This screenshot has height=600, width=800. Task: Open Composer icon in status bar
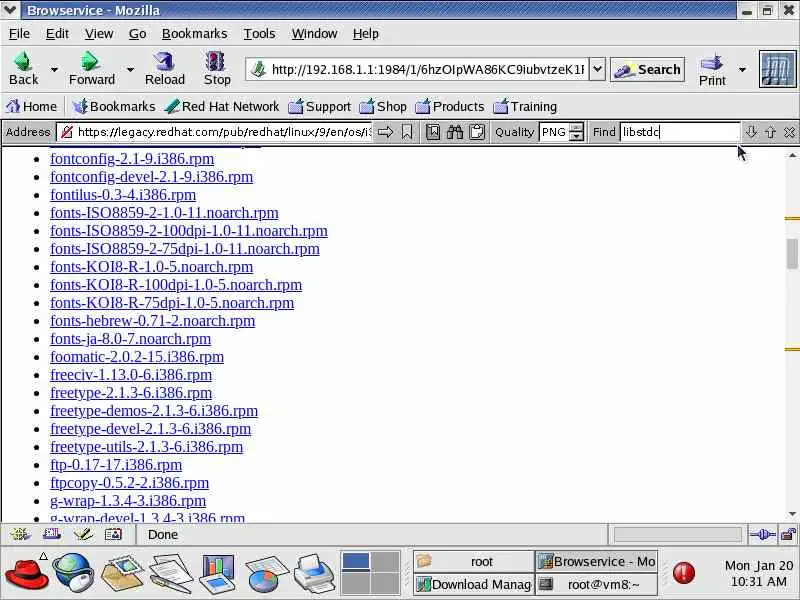(x=83, y=534)
